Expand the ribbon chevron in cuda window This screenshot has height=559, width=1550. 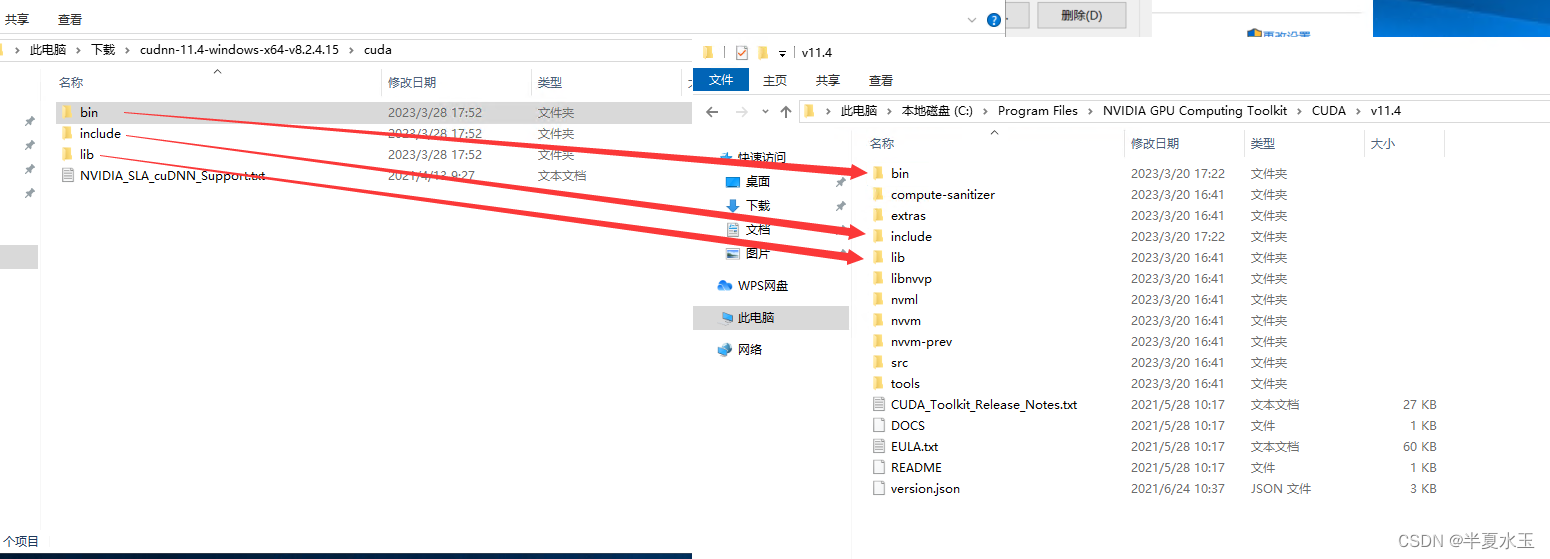click(x=972, y=19)
